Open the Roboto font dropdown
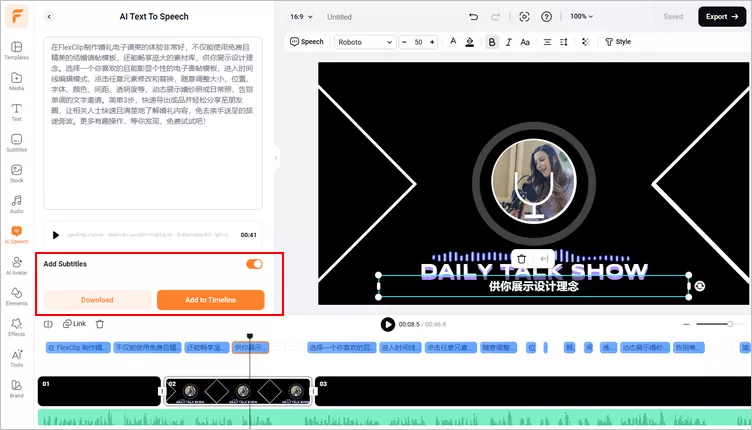 click(x=365, y=42)
